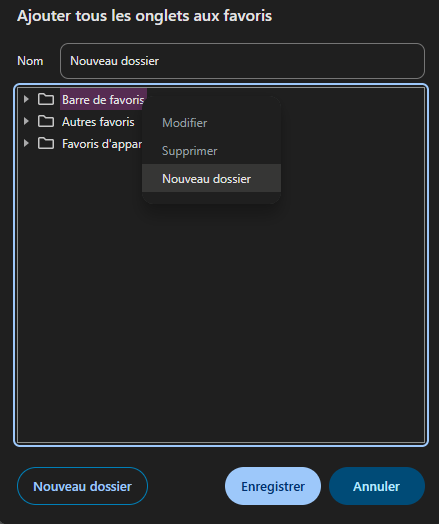Select the Barre de favoris tree row
The width and height of the screenshot is (439, 524).
point(103,100)
